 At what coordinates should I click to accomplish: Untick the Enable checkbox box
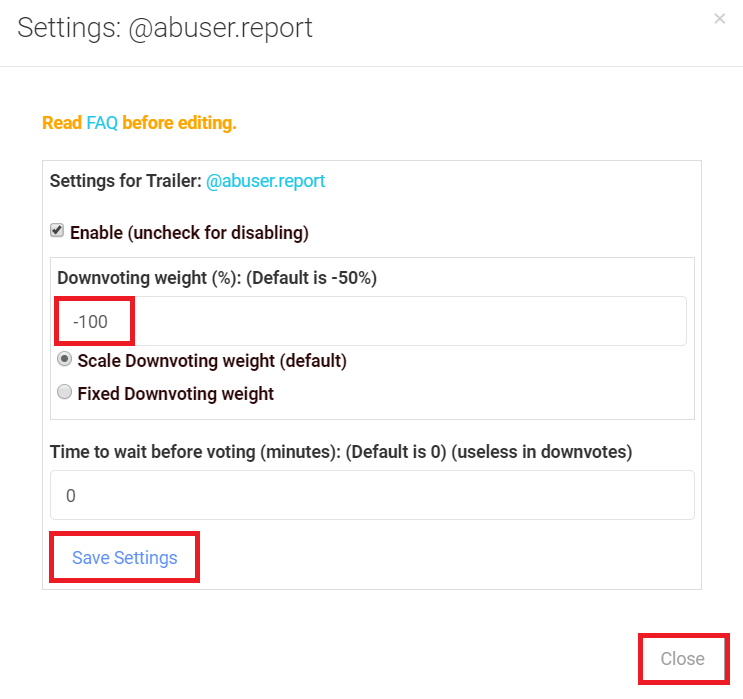57,231
